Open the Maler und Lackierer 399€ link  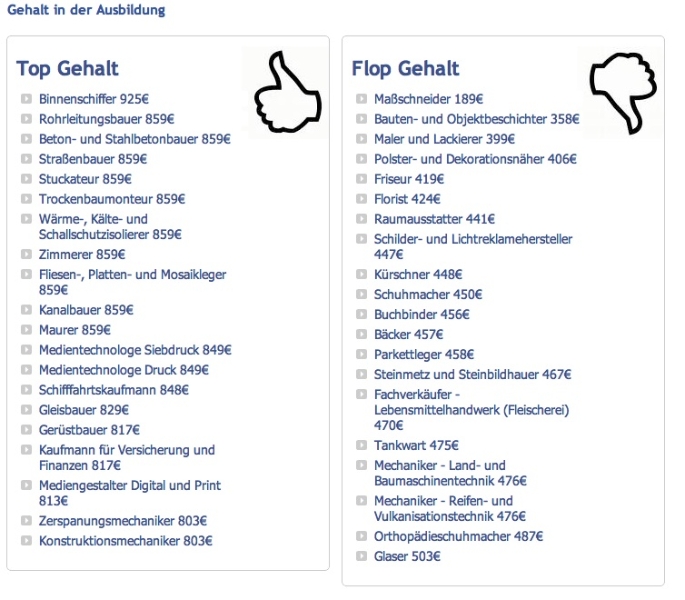444,139
